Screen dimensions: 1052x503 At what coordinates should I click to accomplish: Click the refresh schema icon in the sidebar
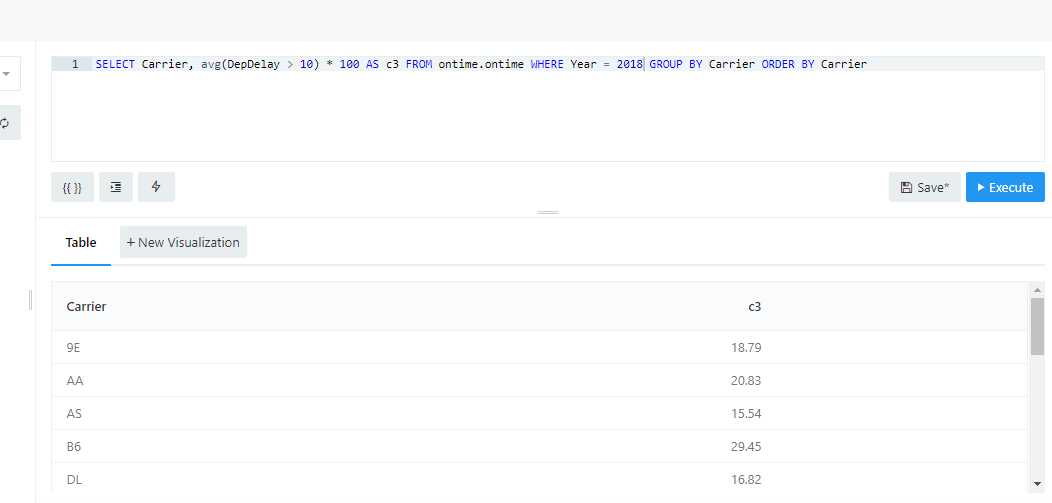pyautogui.click(x=5, y=123)
